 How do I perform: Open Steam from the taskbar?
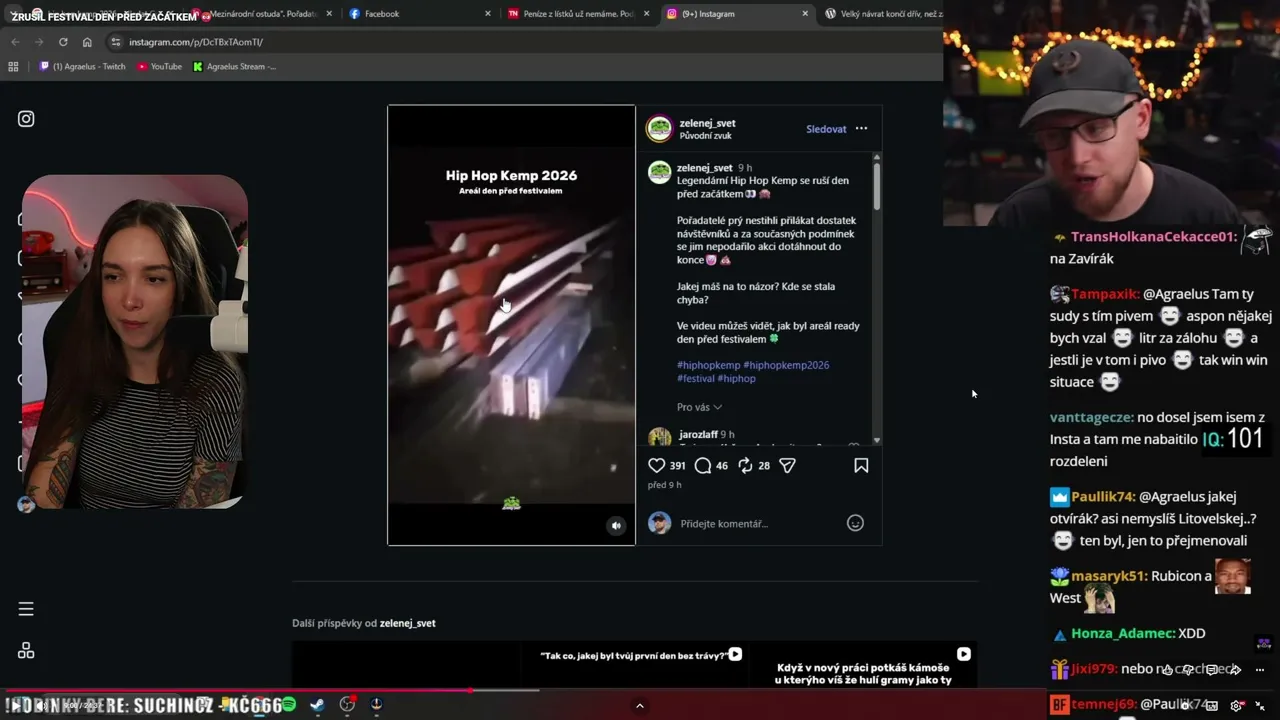click(x=317, y=705)
